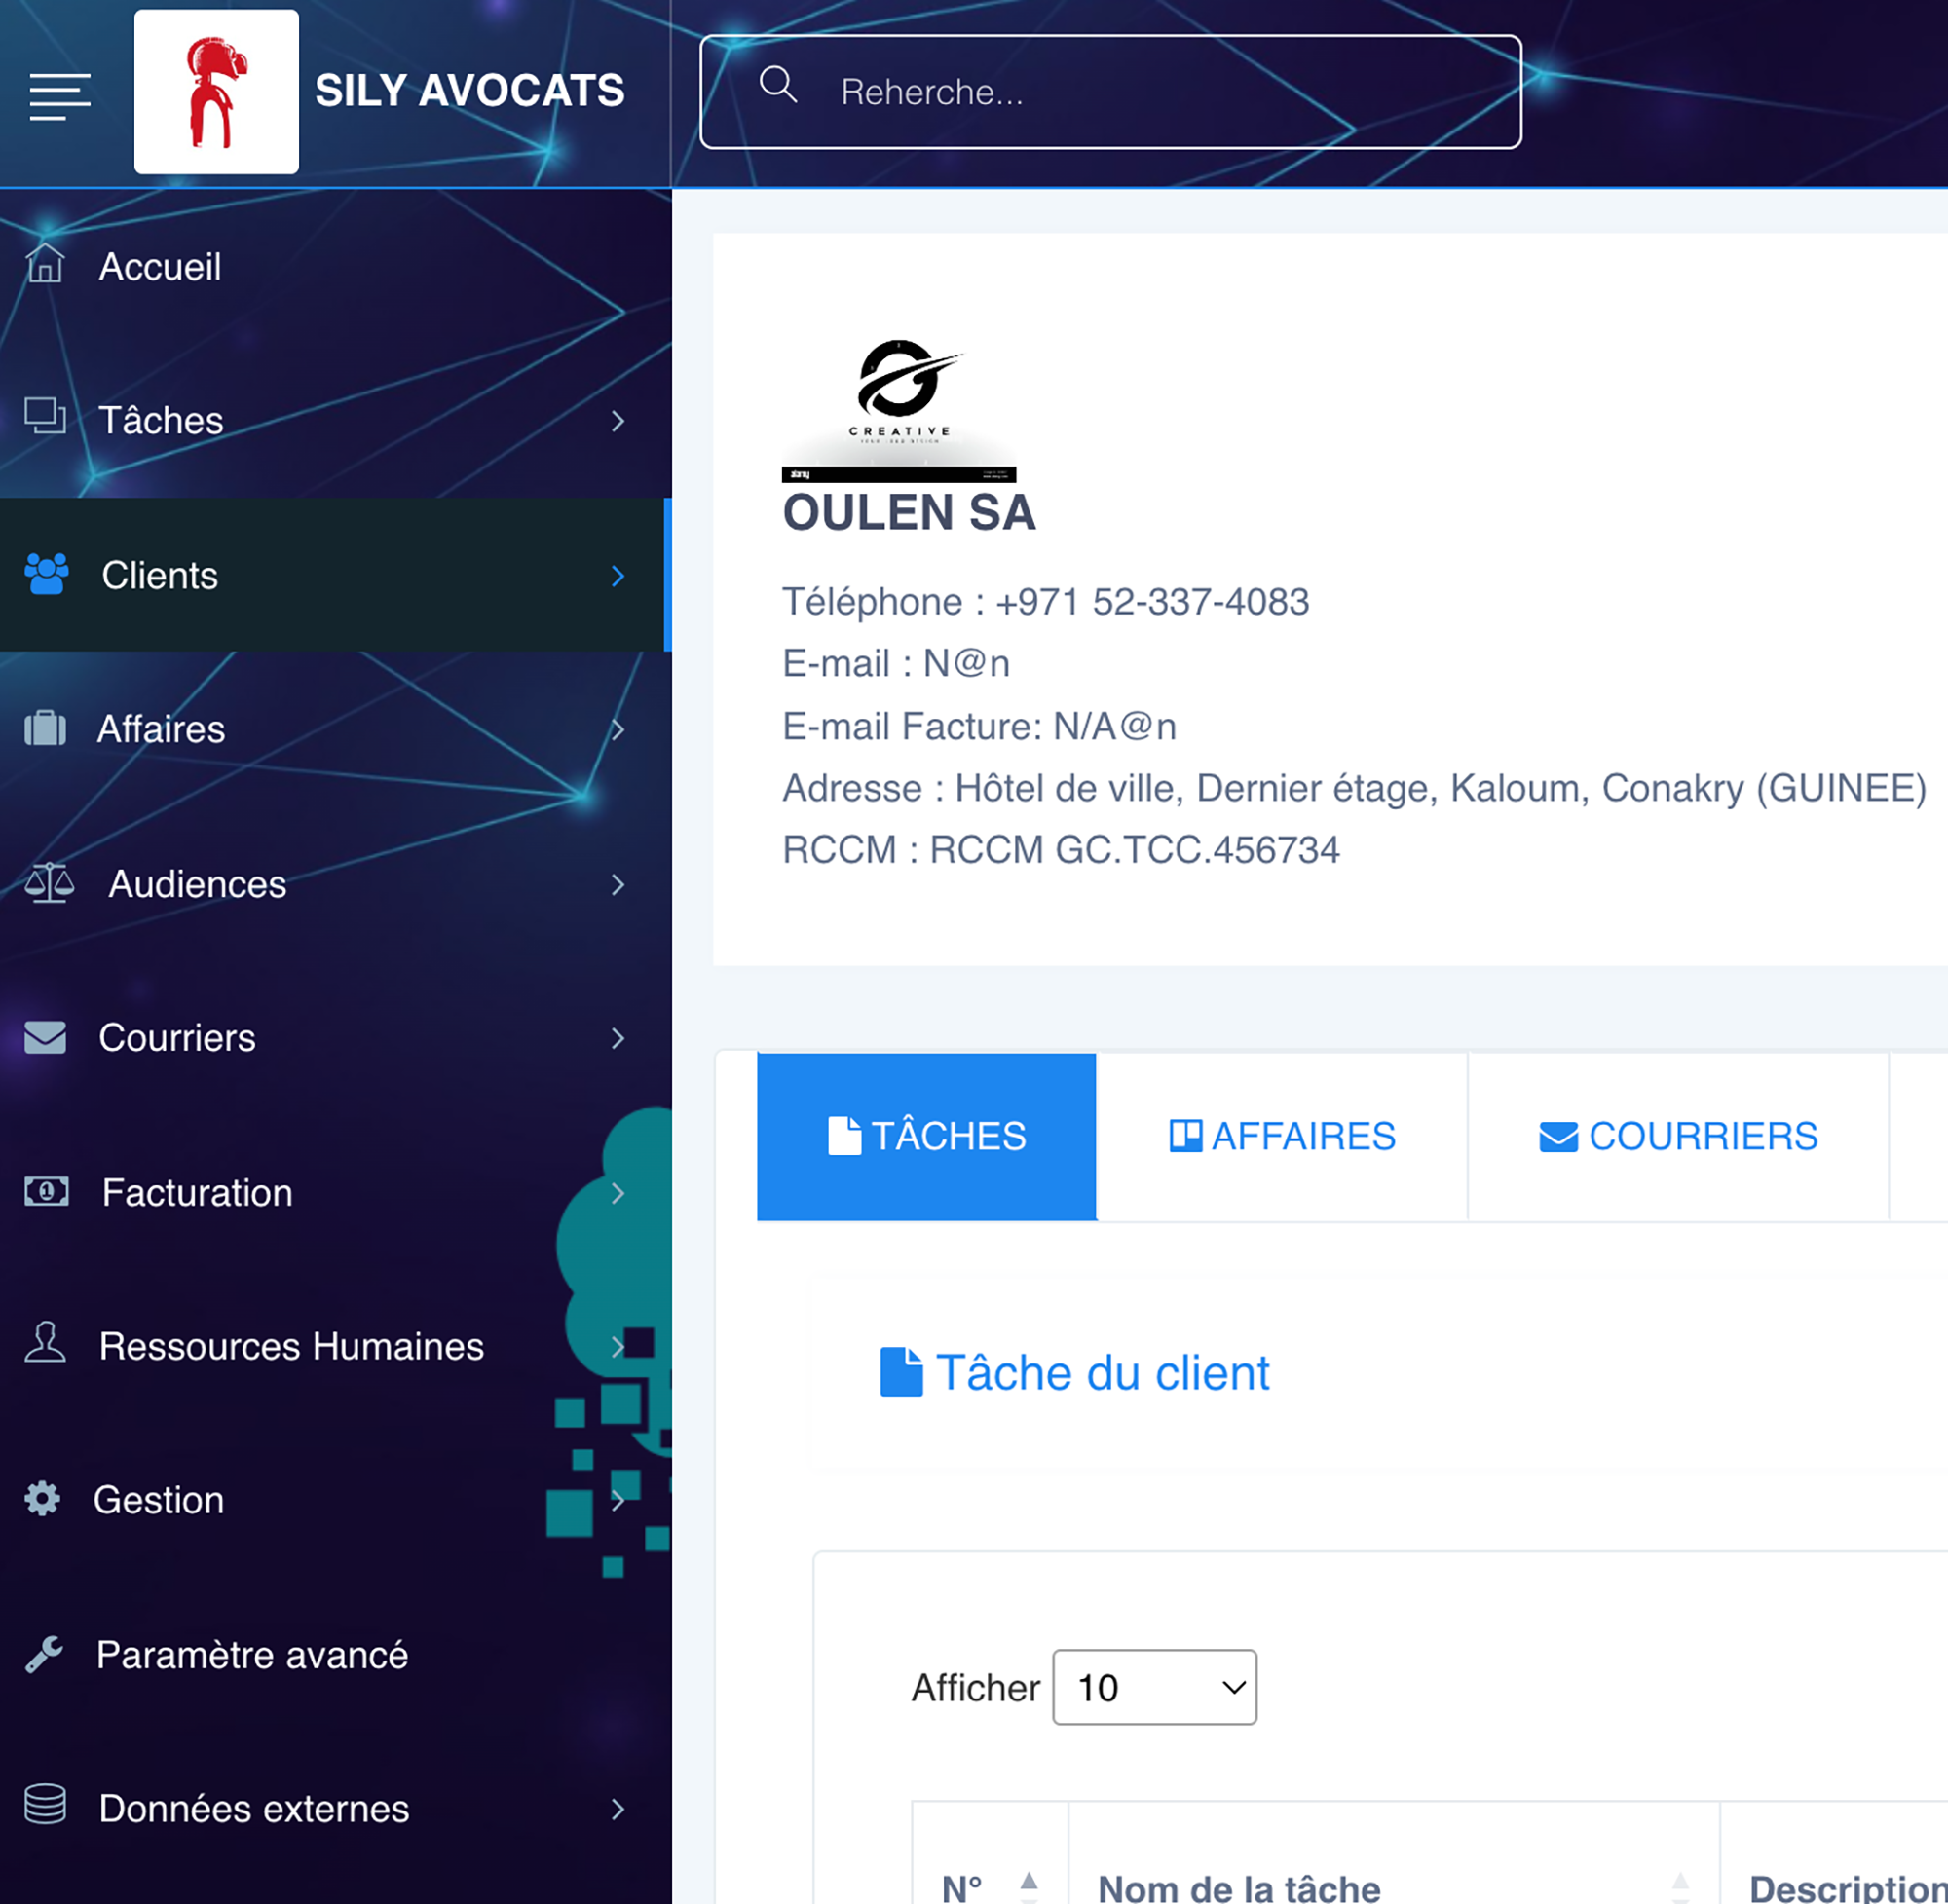Click the search magnifier icon
Image resolution: width=1948 pixels, height=1904 pixels.
pos(777,85)
